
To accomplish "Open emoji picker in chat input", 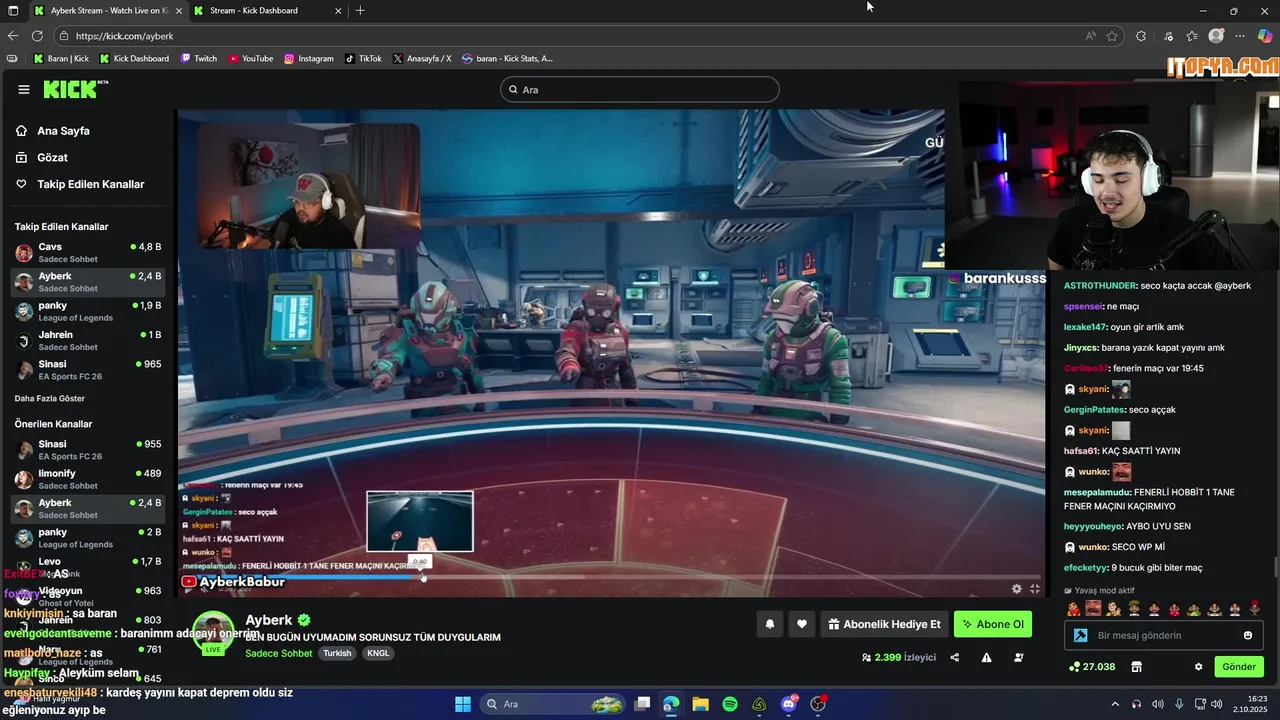I will pyautogui.click(x=1247, y=635).
